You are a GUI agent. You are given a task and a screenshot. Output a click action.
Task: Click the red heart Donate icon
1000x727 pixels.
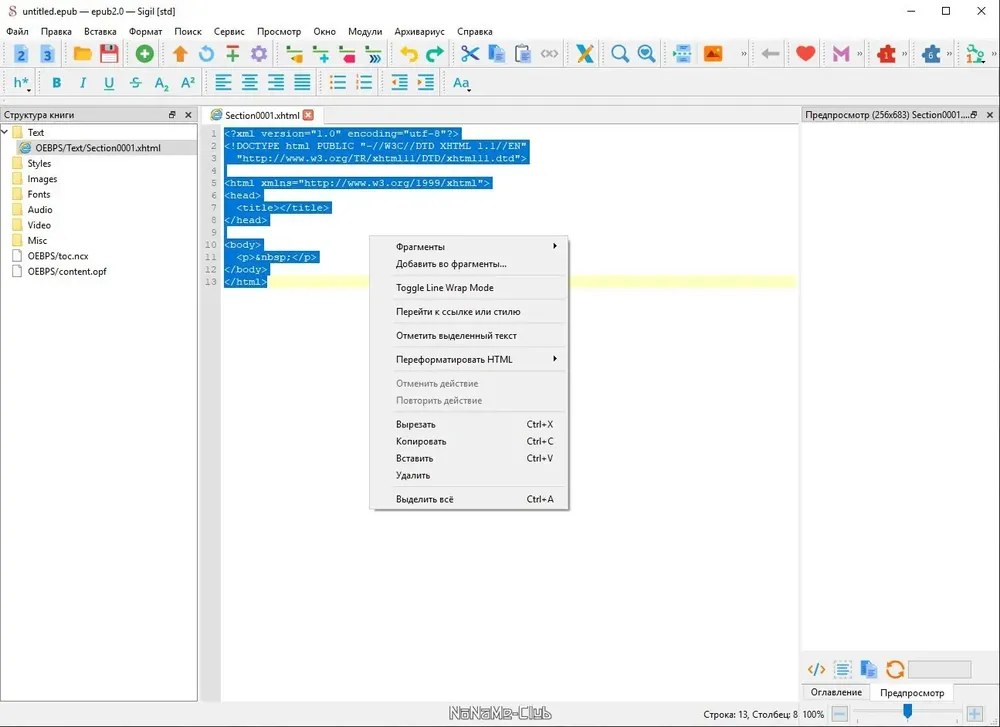[x=805, y=54]
